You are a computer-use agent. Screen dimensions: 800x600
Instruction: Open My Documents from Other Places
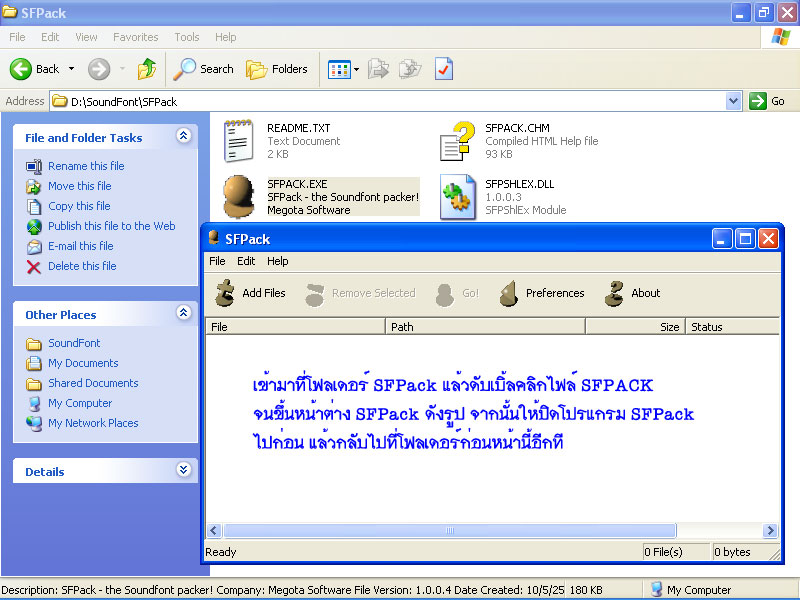click(83, 363)
